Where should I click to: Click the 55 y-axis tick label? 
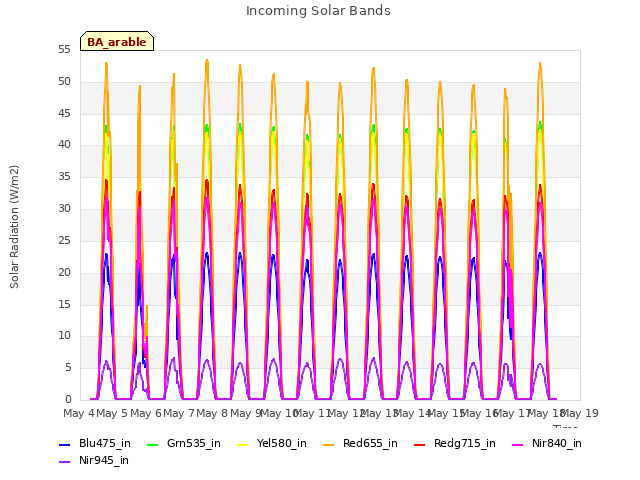[64, 50]
